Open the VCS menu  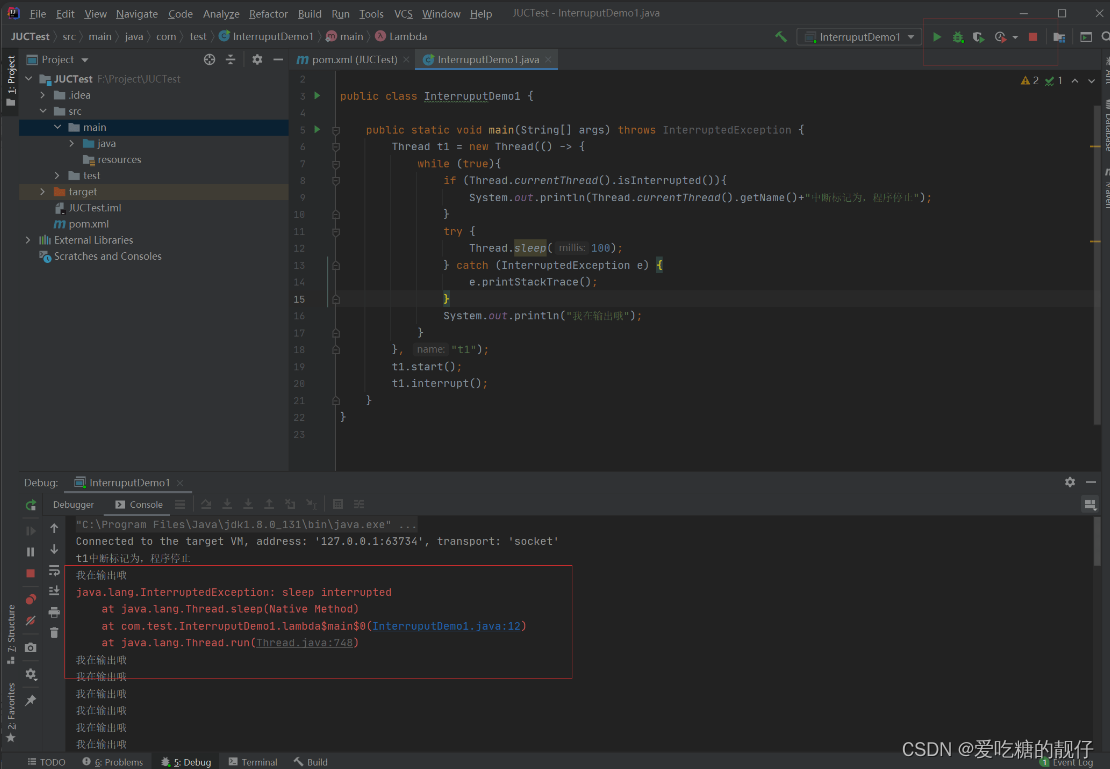tap(403, 13)
